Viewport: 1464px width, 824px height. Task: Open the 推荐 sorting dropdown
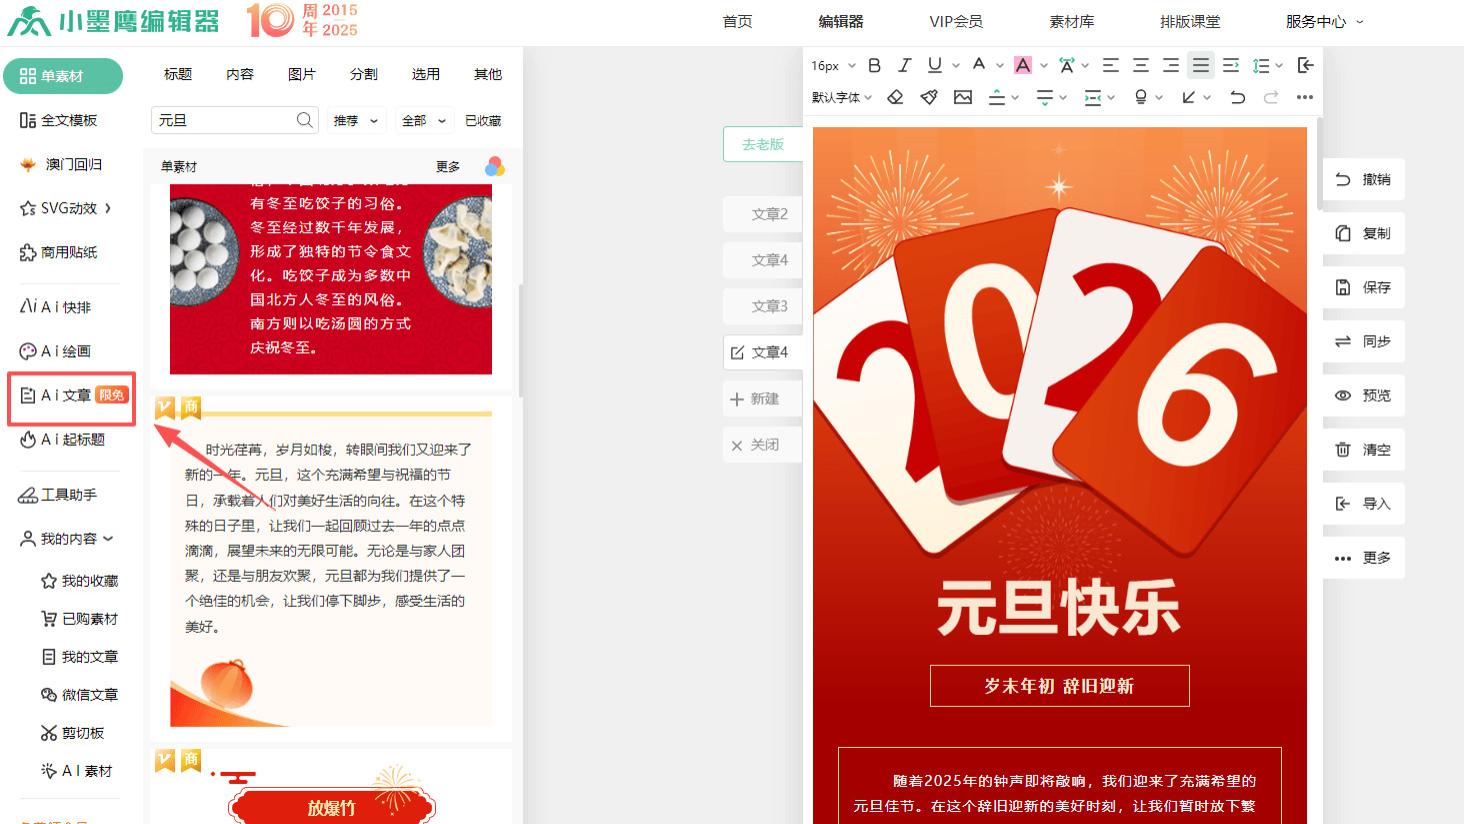click(x=355, y=120)
